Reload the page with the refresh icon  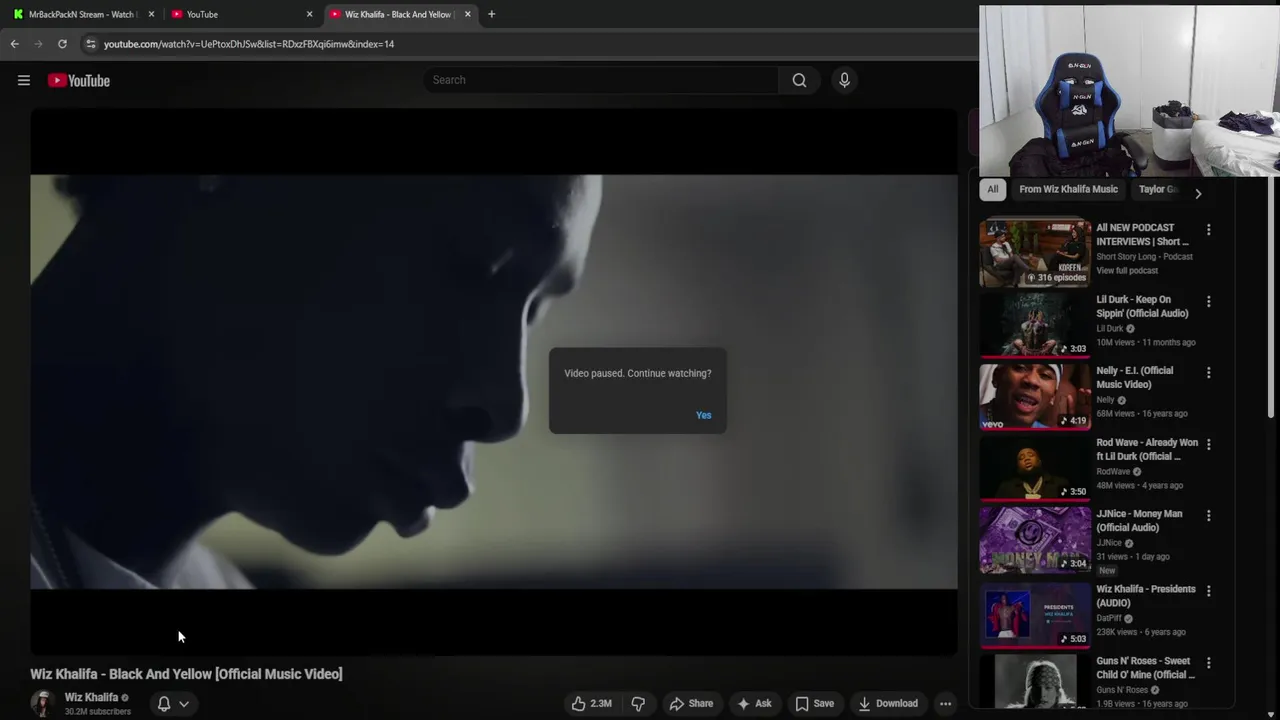pos(62,44)
